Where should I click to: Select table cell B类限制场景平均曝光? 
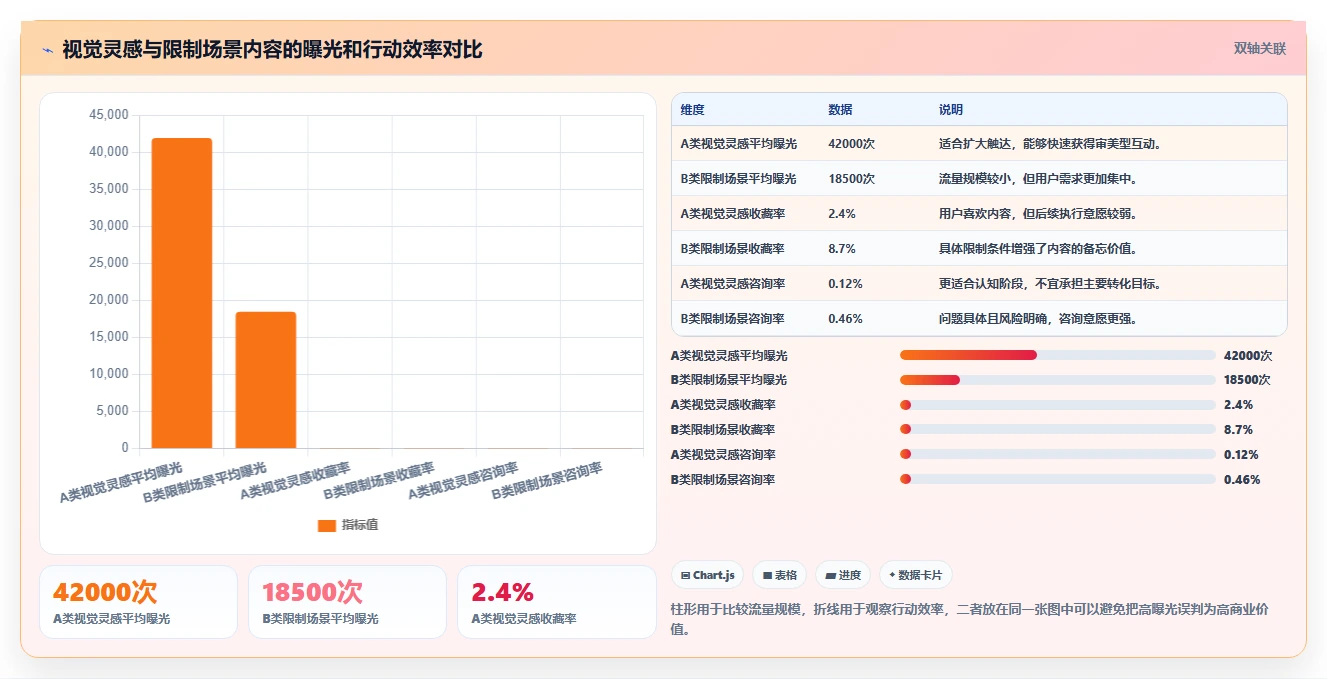pos(738,179)
